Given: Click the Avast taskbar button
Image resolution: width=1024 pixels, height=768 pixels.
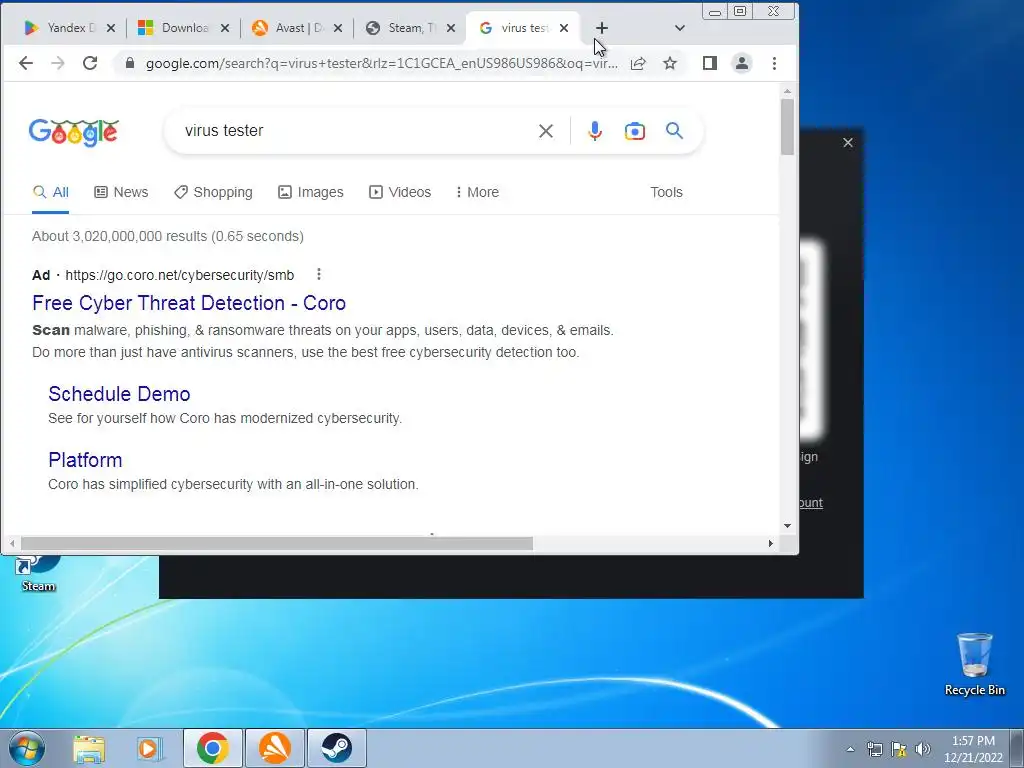Looking at the screenshot, I should pos(274,748).
